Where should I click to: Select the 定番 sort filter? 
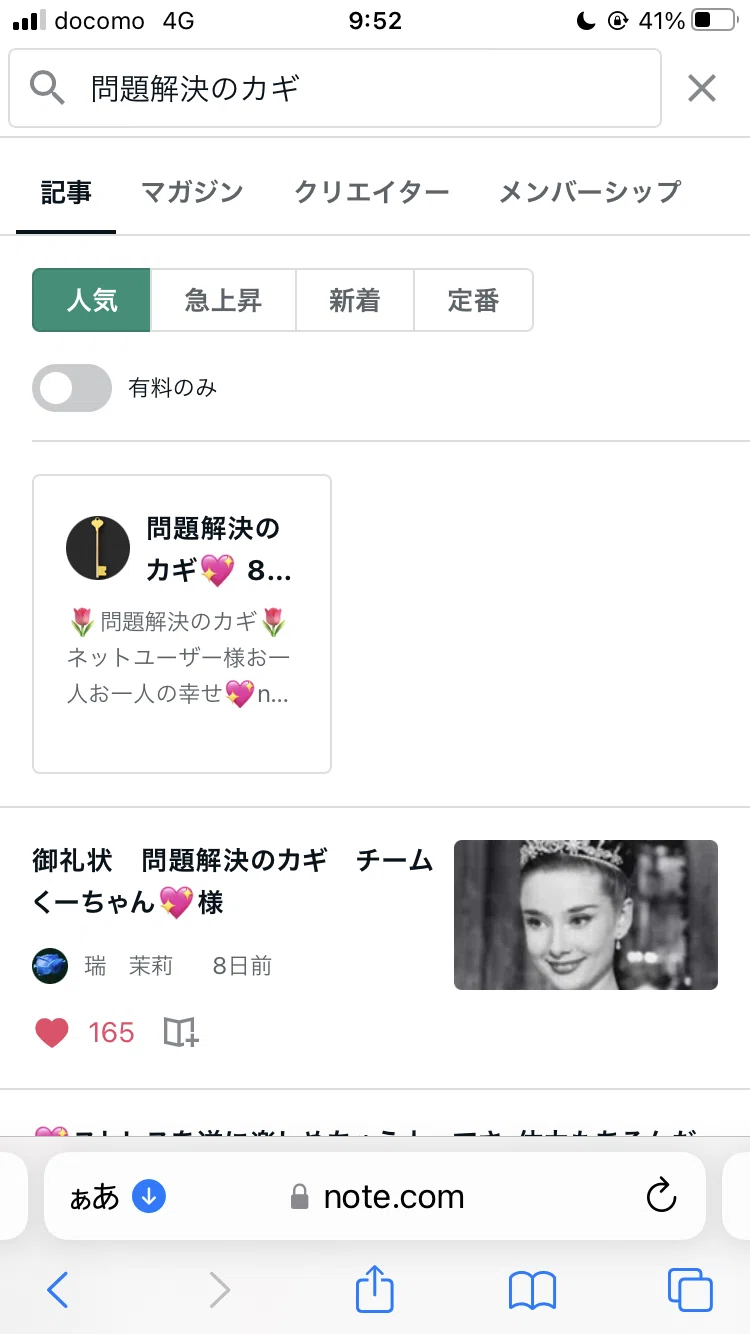pos(473,300)
